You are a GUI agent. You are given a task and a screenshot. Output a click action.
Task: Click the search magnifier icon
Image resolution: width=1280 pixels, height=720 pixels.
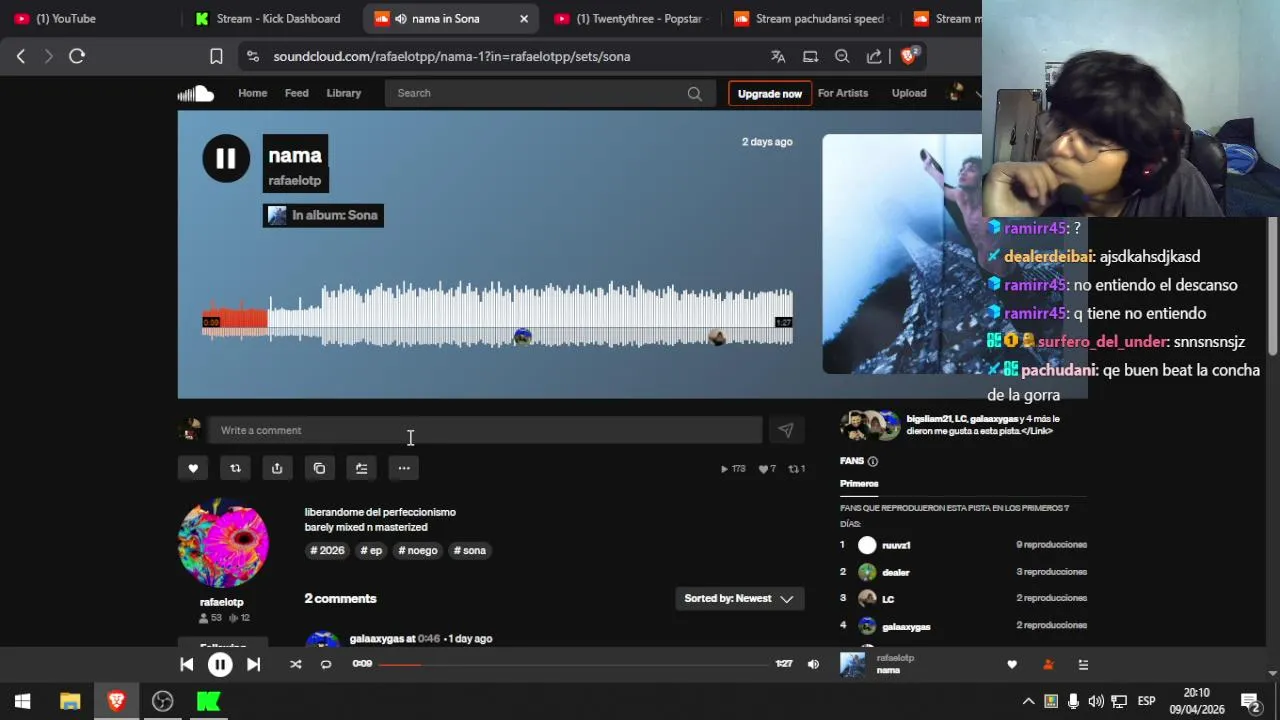point(695,93)
